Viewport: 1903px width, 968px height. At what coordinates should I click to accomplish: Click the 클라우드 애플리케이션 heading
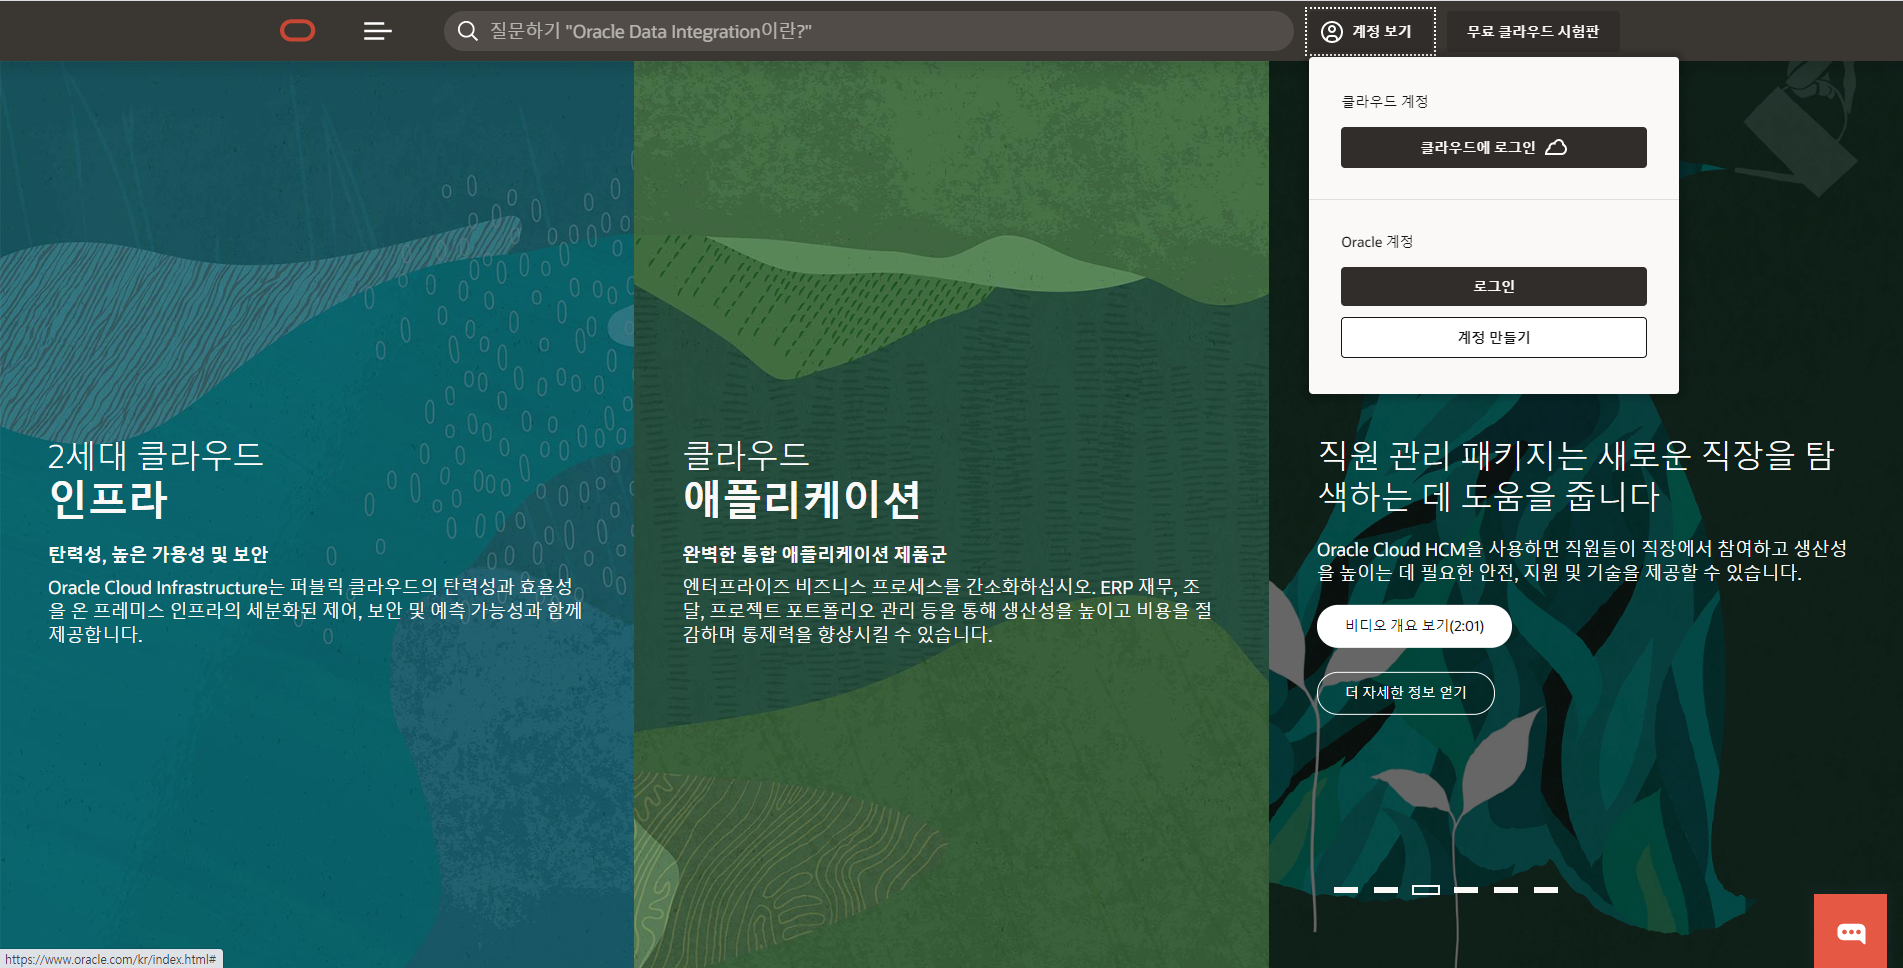click(802, 478)
